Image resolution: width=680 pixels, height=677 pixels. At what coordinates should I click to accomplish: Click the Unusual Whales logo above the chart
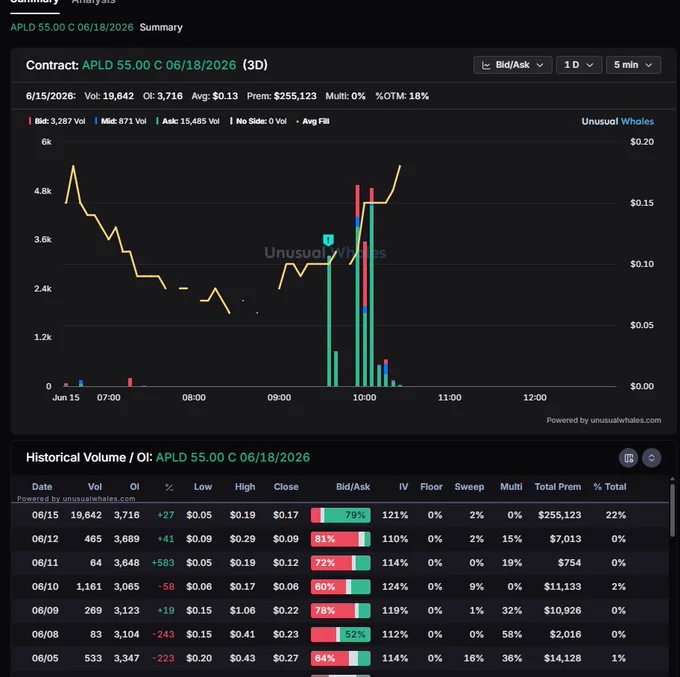click(618, 121)
